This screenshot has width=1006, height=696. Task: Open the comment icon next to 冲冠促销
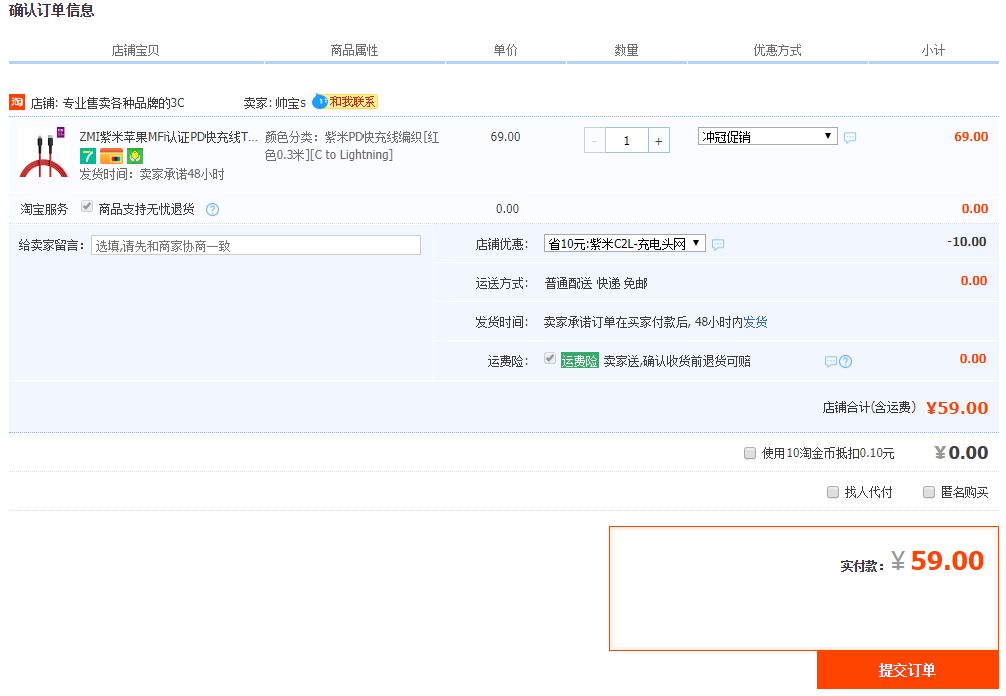pyautogui.click(x=850, y=137)
